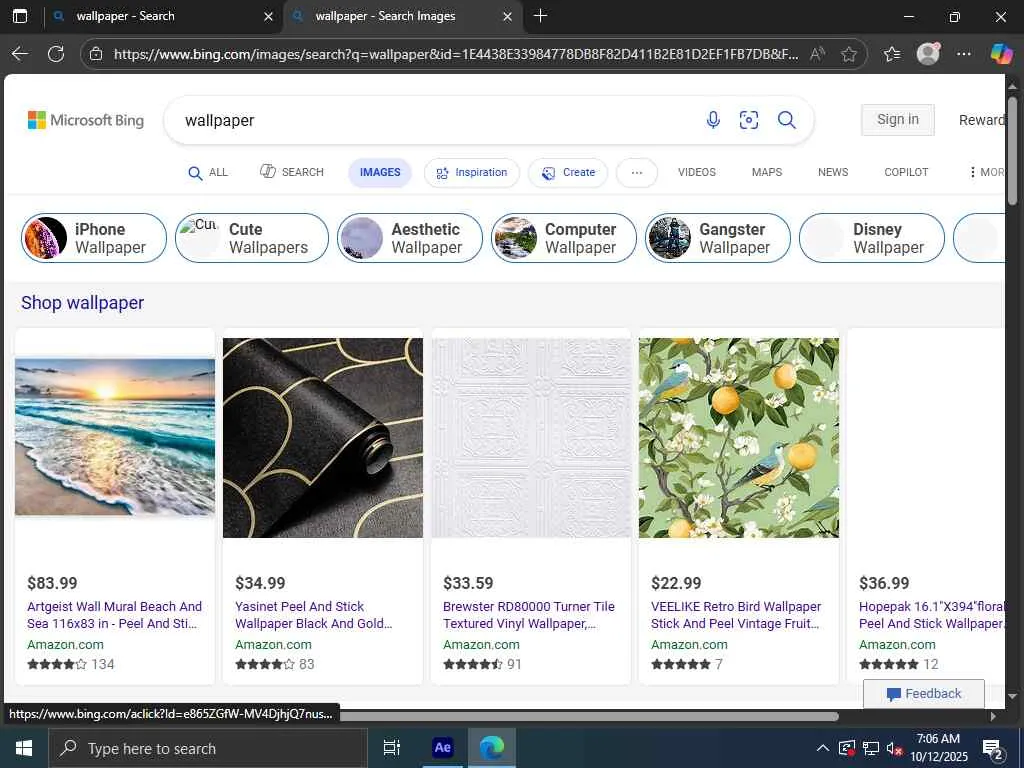Search using voice microphone icon
The image size is (1024, 768).
(x=713, y=120)
